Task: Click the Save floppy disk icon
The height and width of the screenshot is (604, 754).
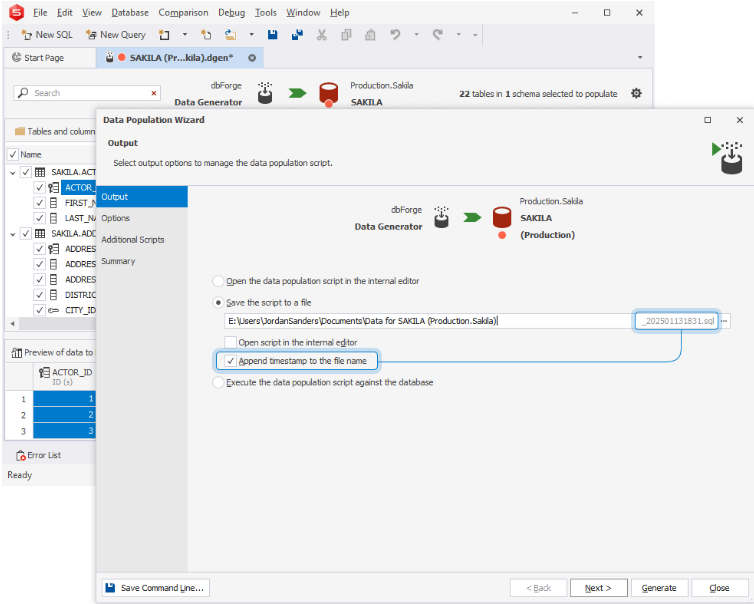Action: [x=273, y=35]
